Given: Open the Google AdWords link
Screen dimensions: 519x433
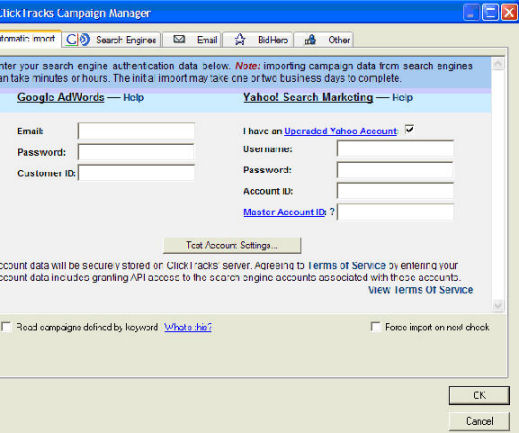Looking at the screenshot, I should tap(61, 97).
